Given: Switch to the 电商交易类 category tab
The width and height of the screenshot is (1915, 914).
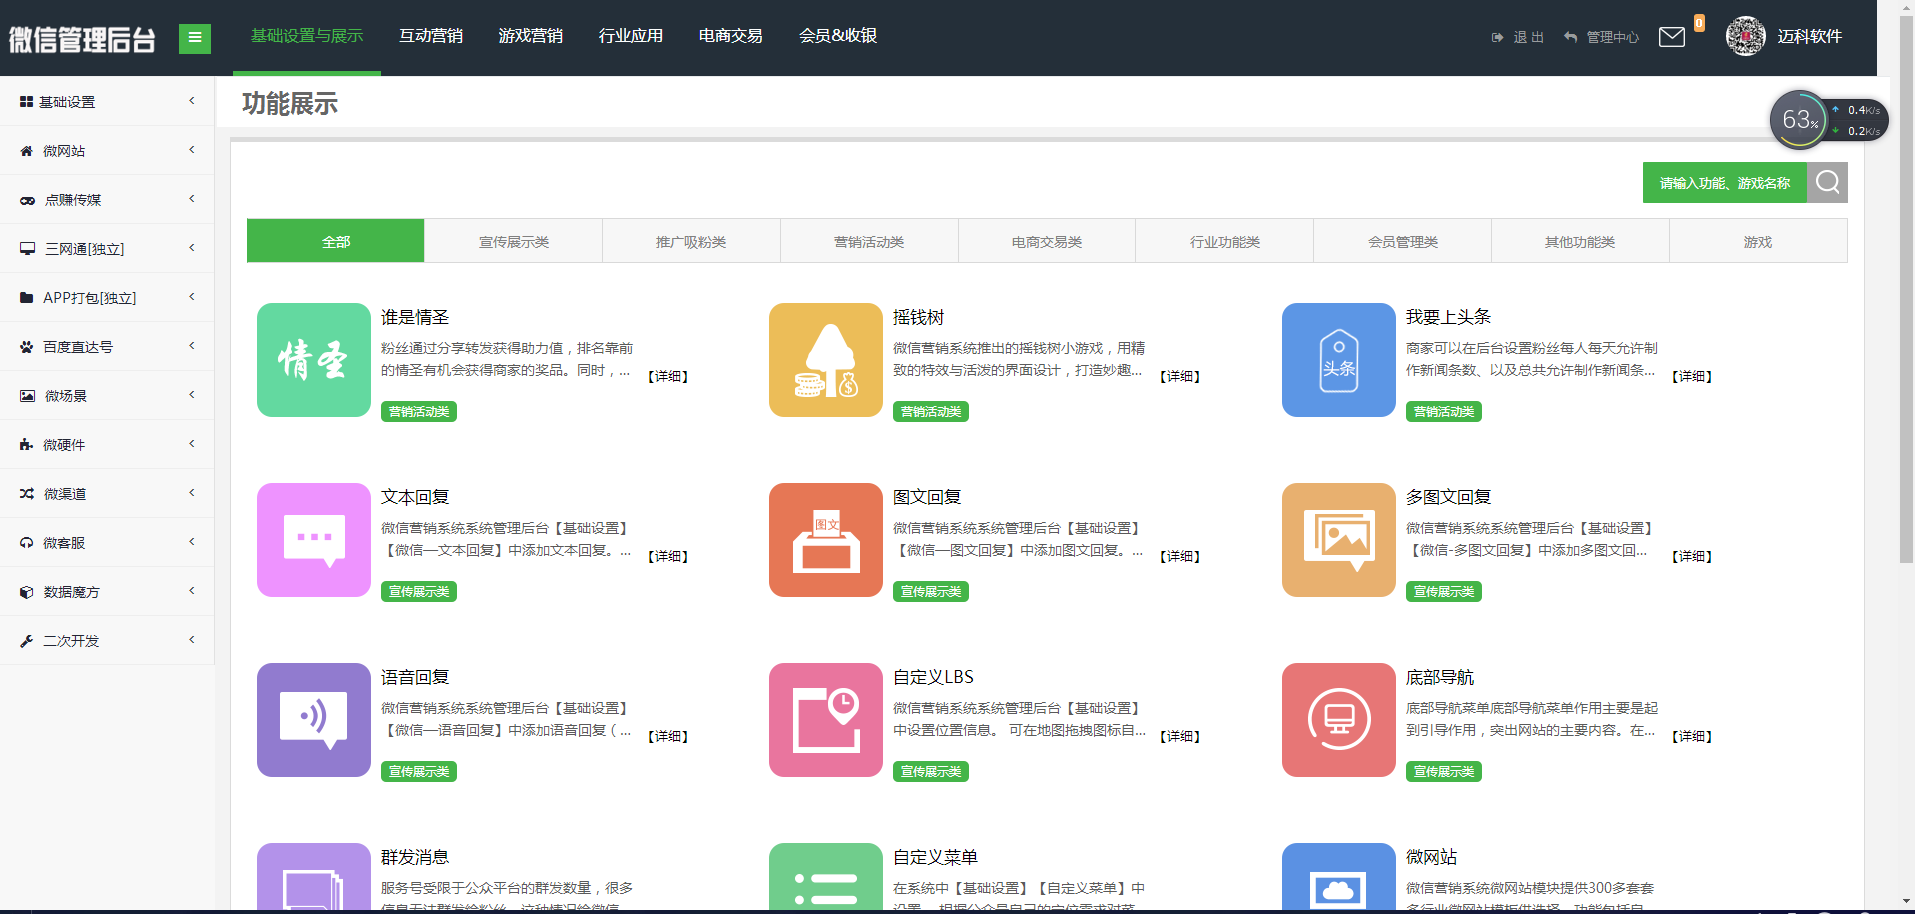Looking at the screenshot, I should pos(1047,241).
